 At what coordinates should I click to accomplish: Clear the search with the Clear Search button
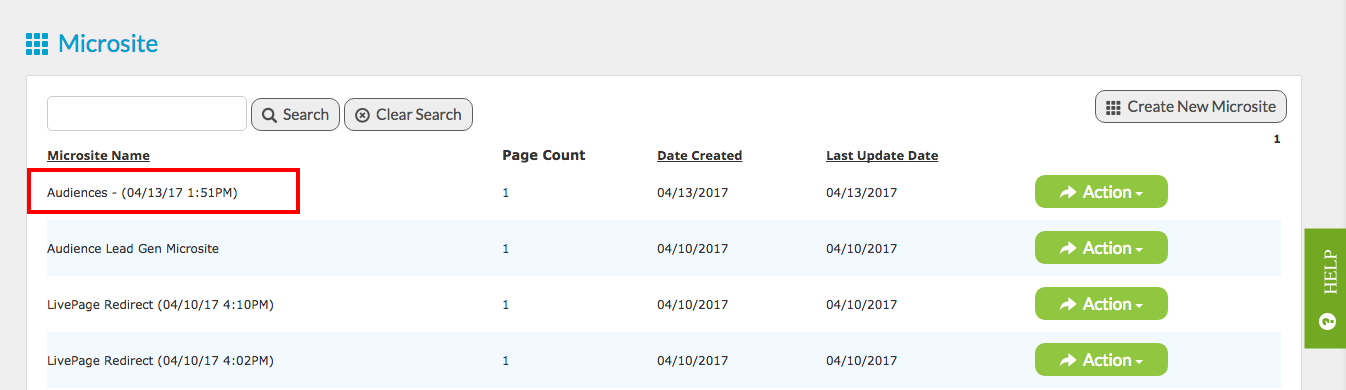408,115
